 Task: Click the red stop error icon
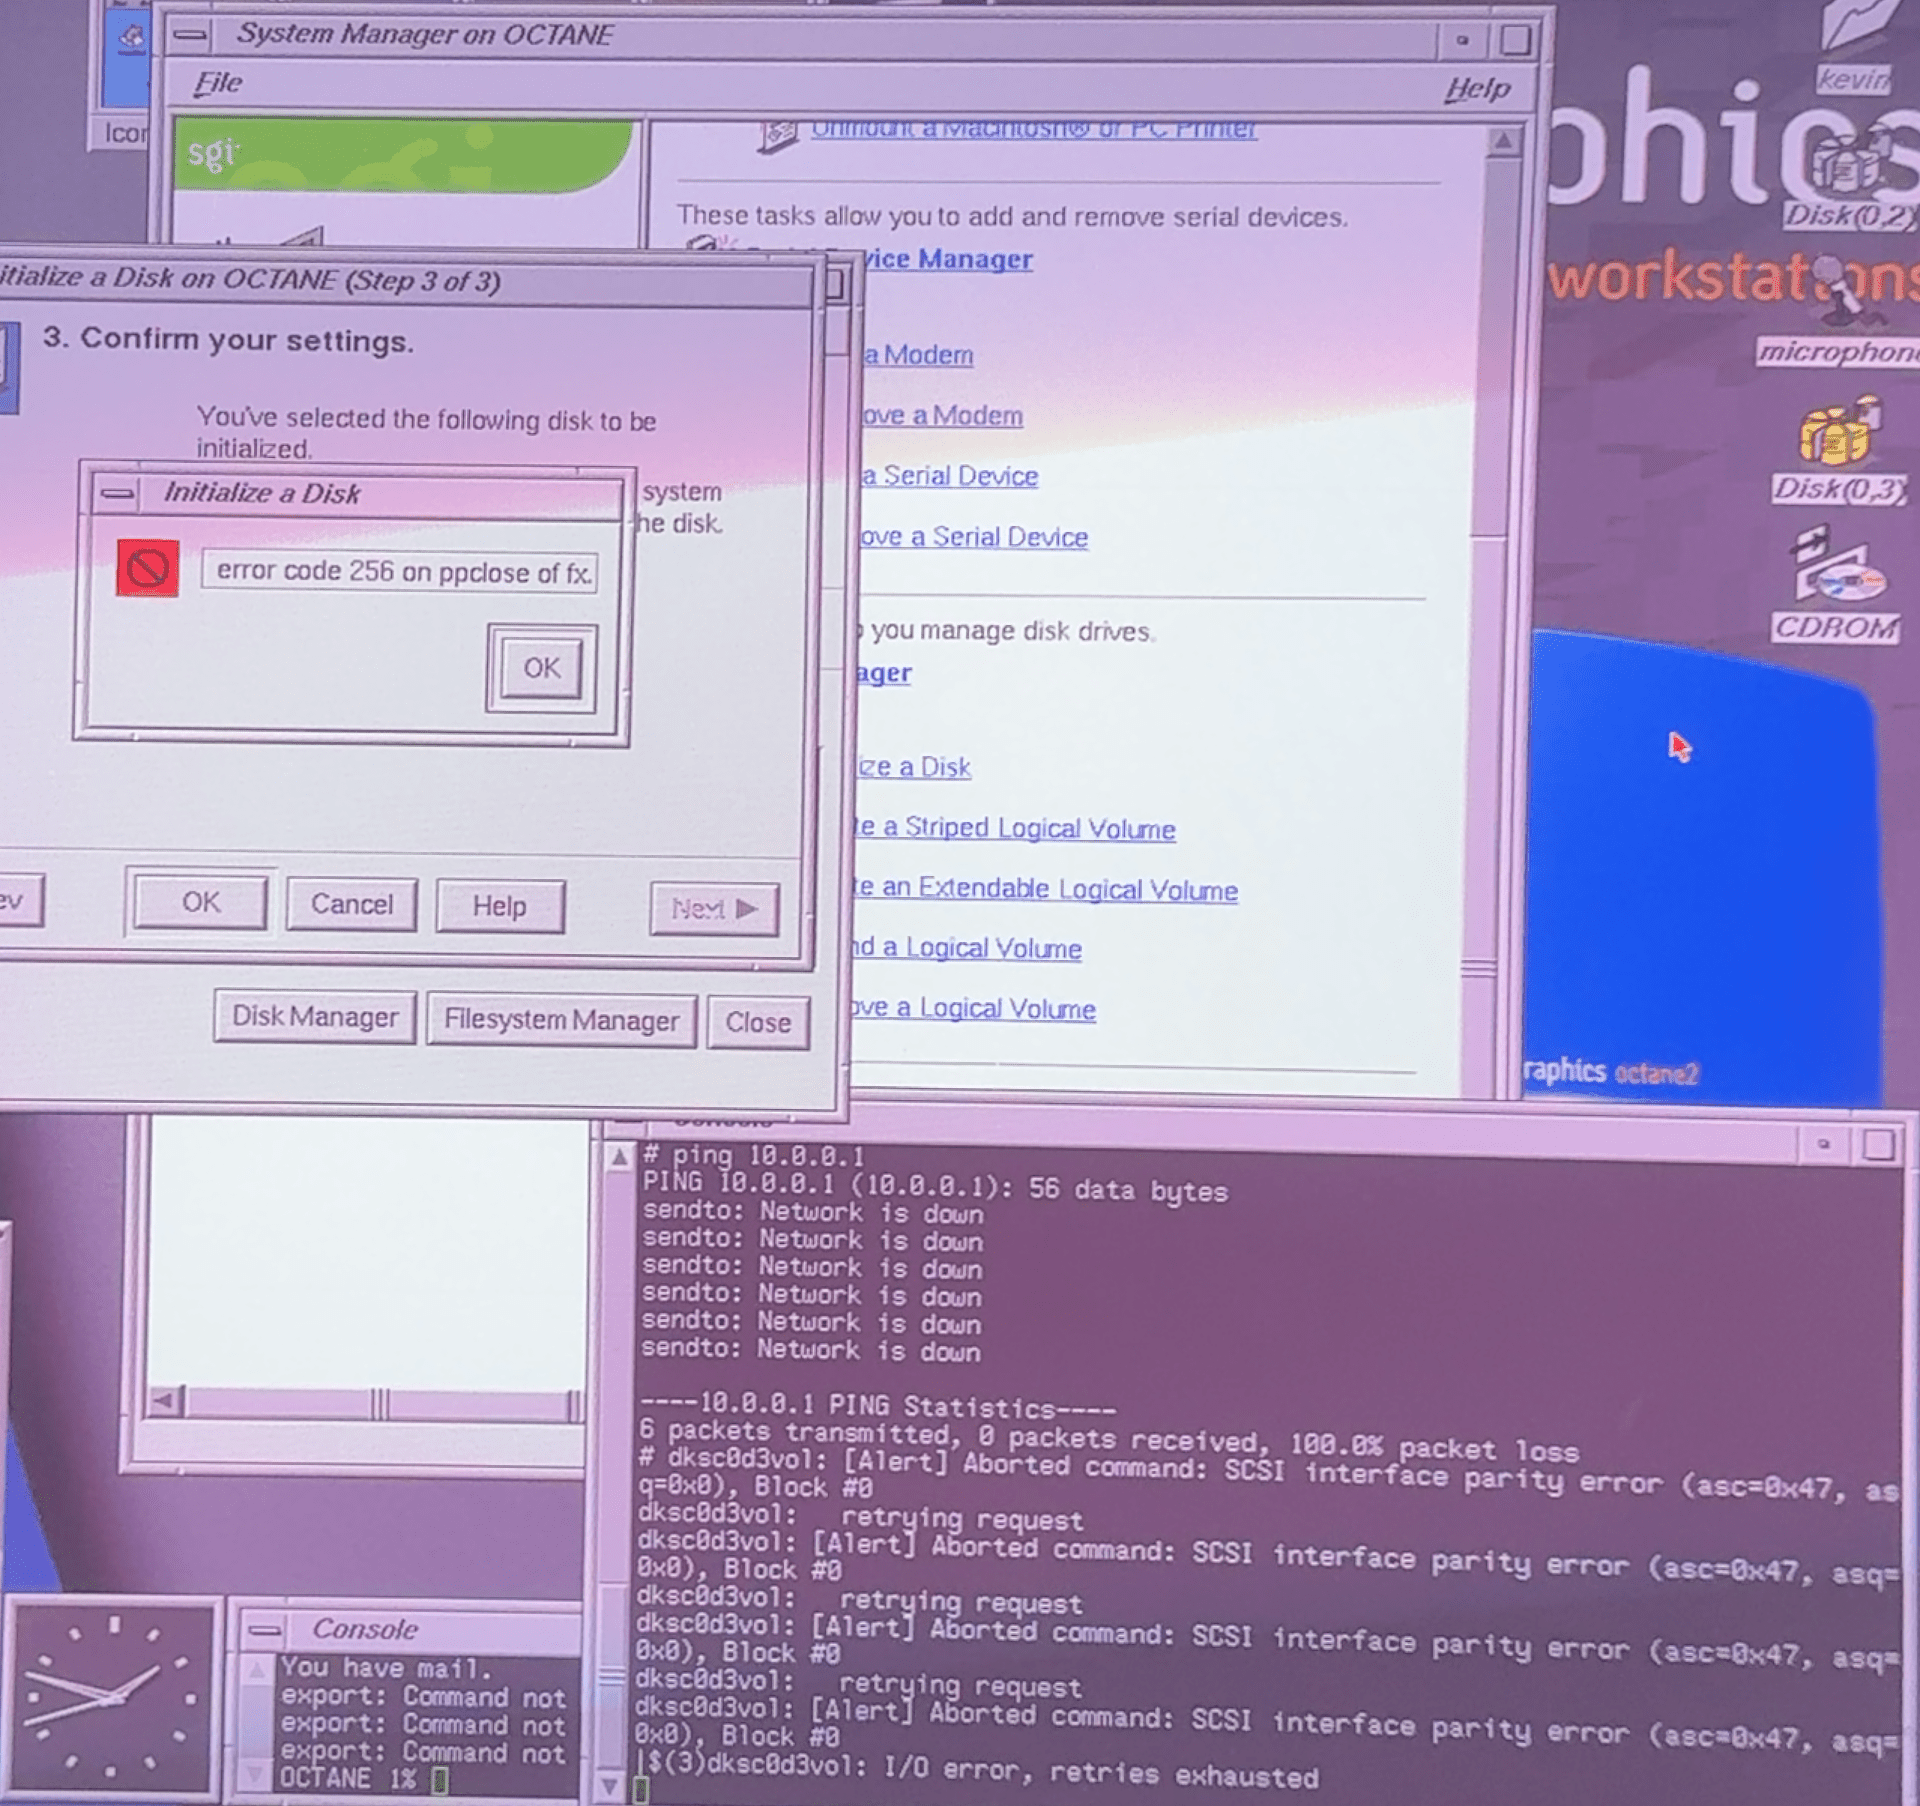click(x=148, y=569)
